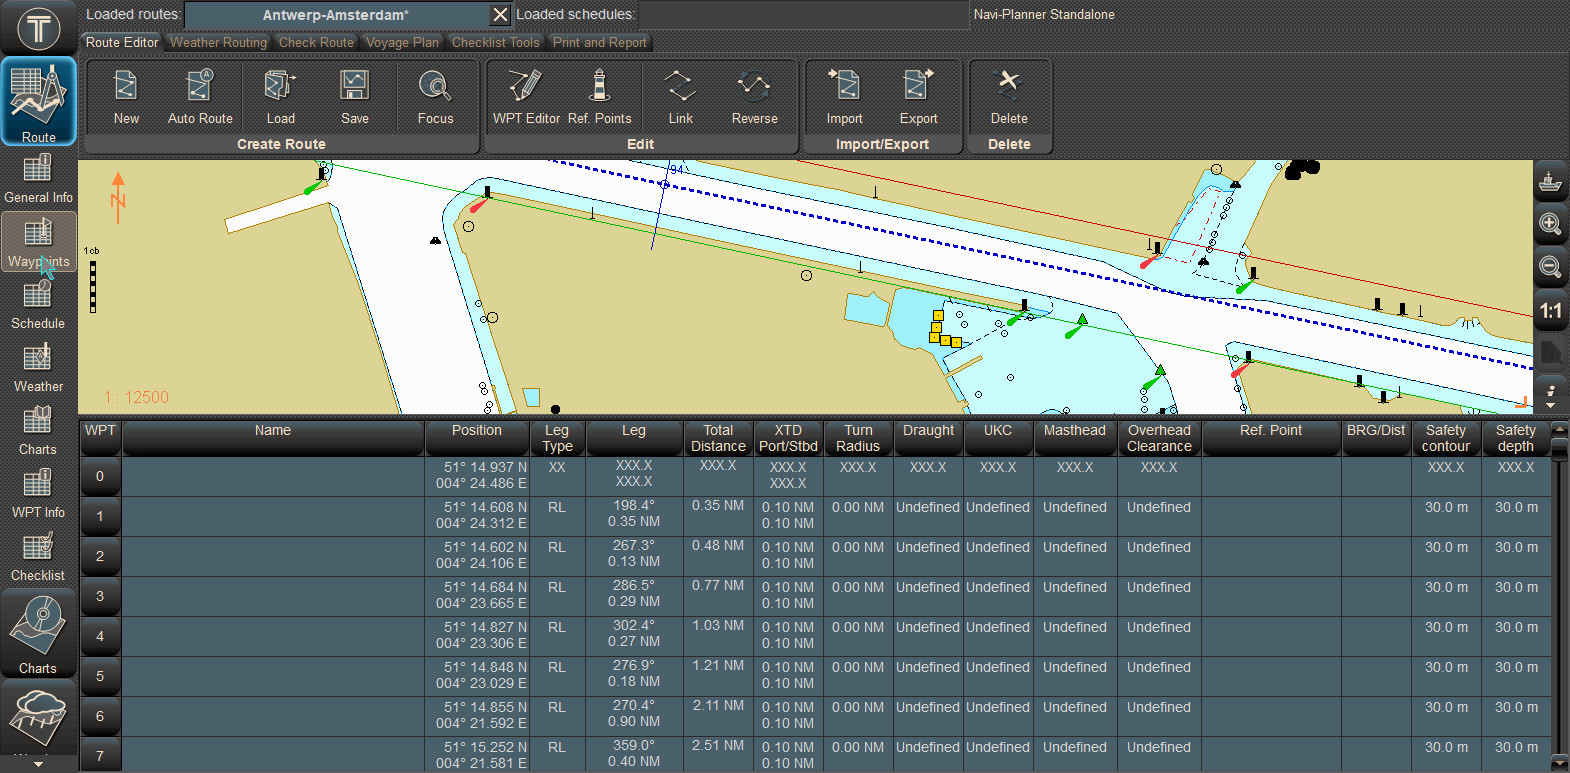Reset chart scale with 1:1 button
Viewport: 1570px width, 773px height.
(1550, 311)
